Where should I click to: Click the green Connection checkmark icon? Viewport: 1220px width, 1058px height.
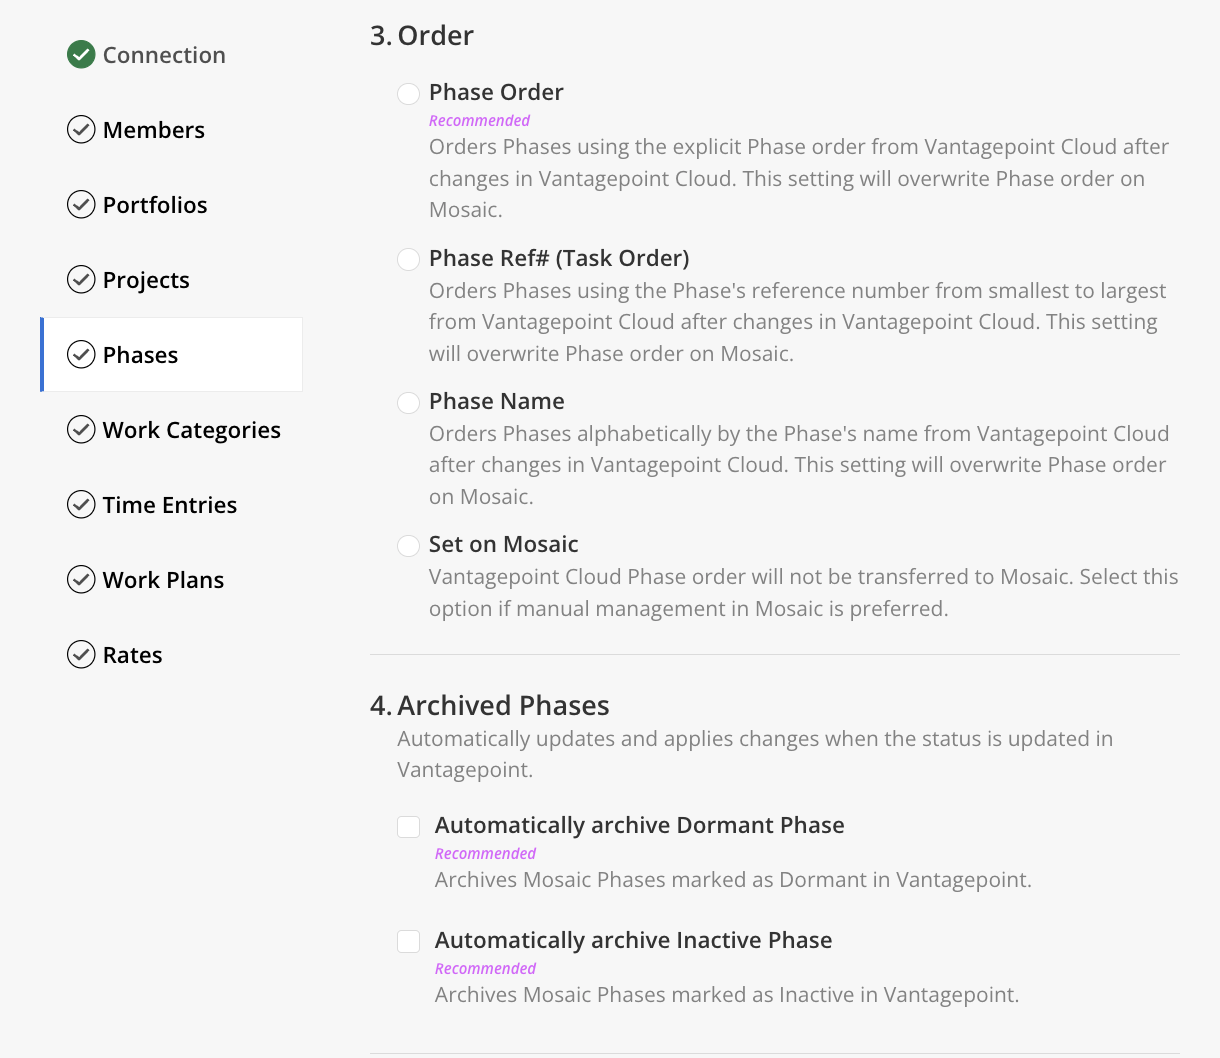point(81,55)
